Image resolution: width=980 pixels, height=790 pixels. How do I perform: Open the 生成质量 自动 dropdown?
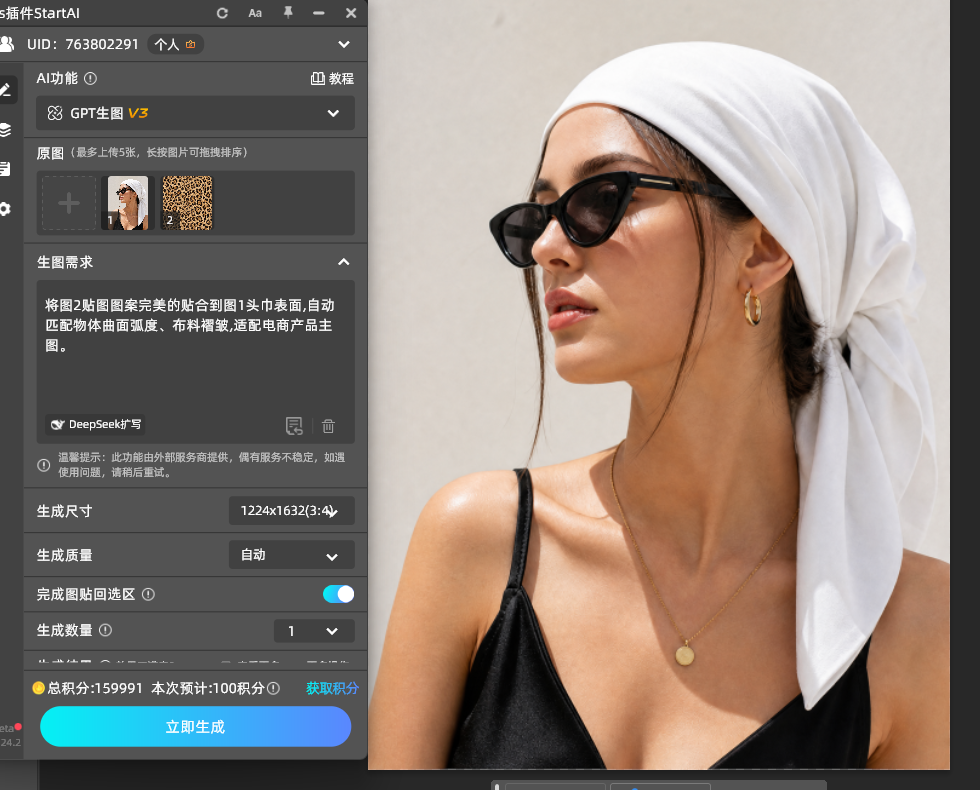click(291, 554)
